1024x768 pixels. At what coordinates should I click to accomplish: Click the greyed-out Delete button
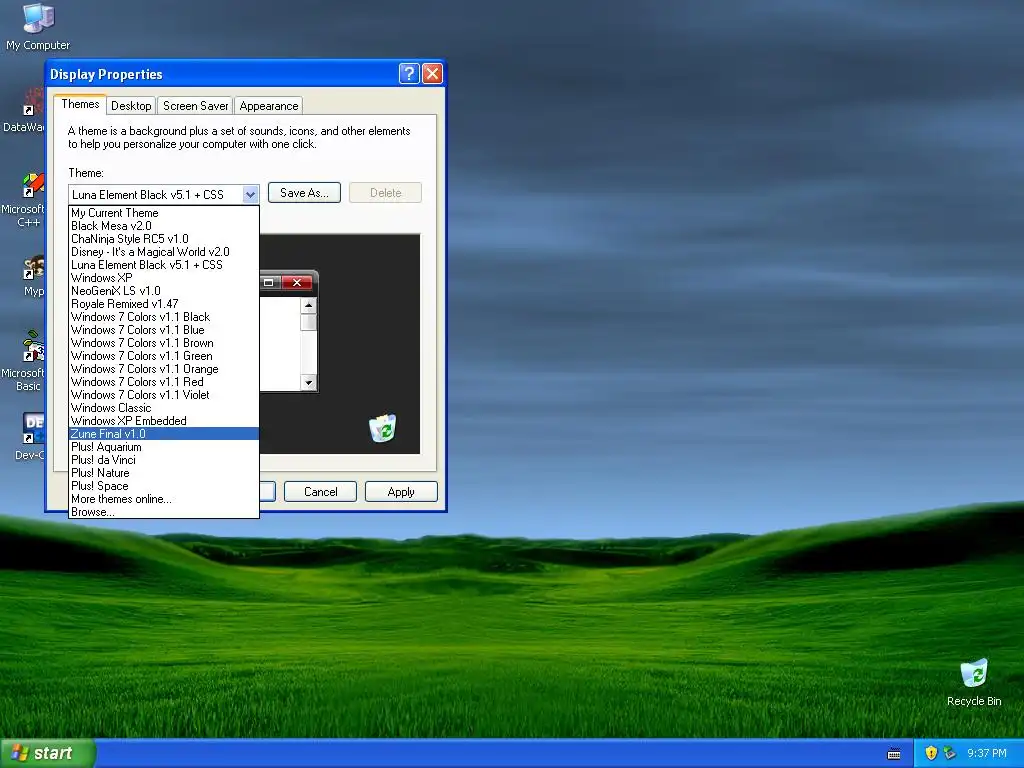click(x=385, y=193)
